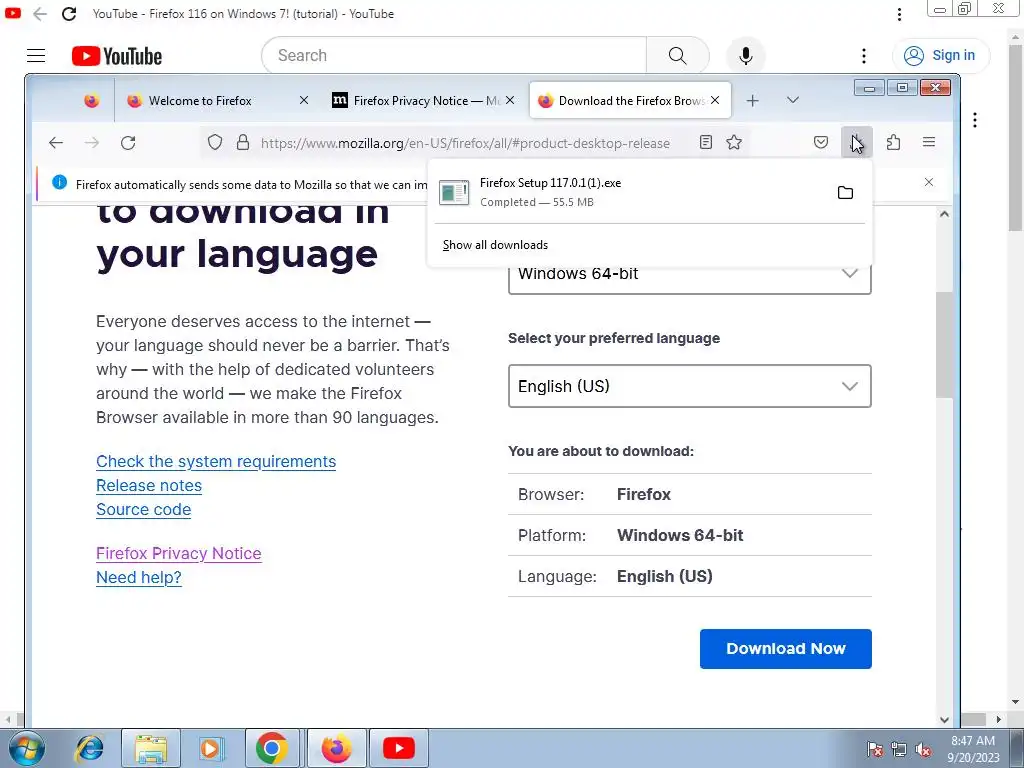Open the Firefox extensions puzzle icon
Image resolution: width=1024 pixels, height=768 pixels.
click(x=893, y=142)
